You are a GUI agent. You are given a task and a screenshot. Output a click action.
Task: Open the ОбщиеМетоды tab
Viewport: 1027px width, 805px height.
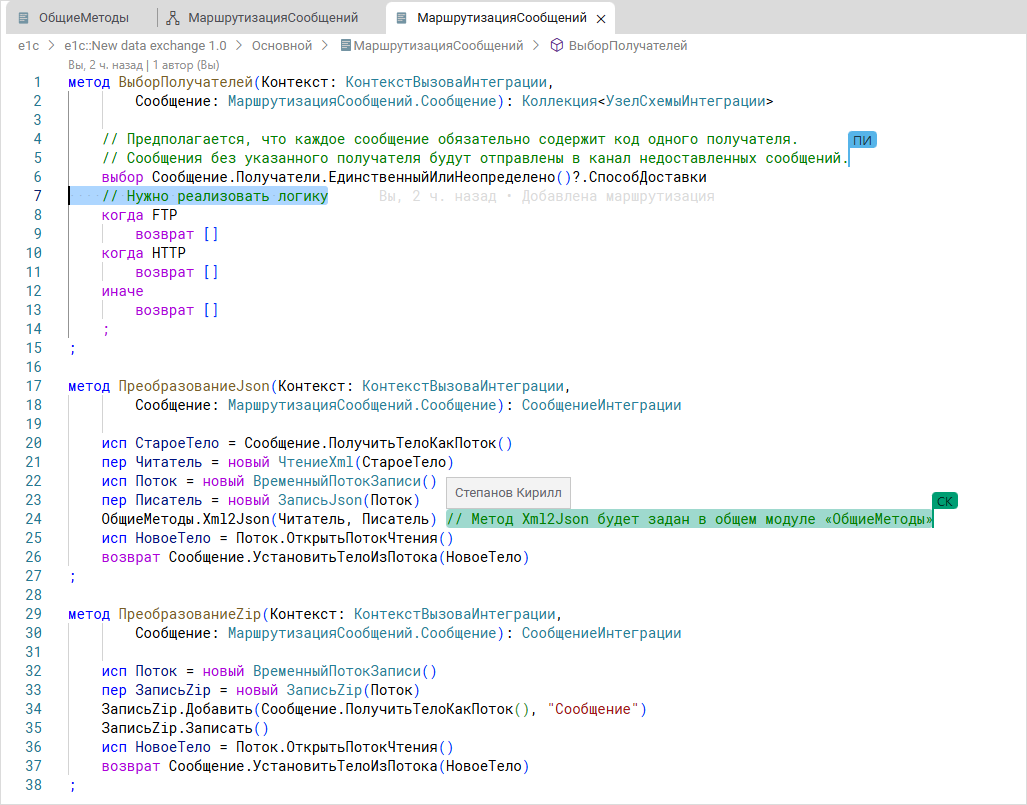82,18
